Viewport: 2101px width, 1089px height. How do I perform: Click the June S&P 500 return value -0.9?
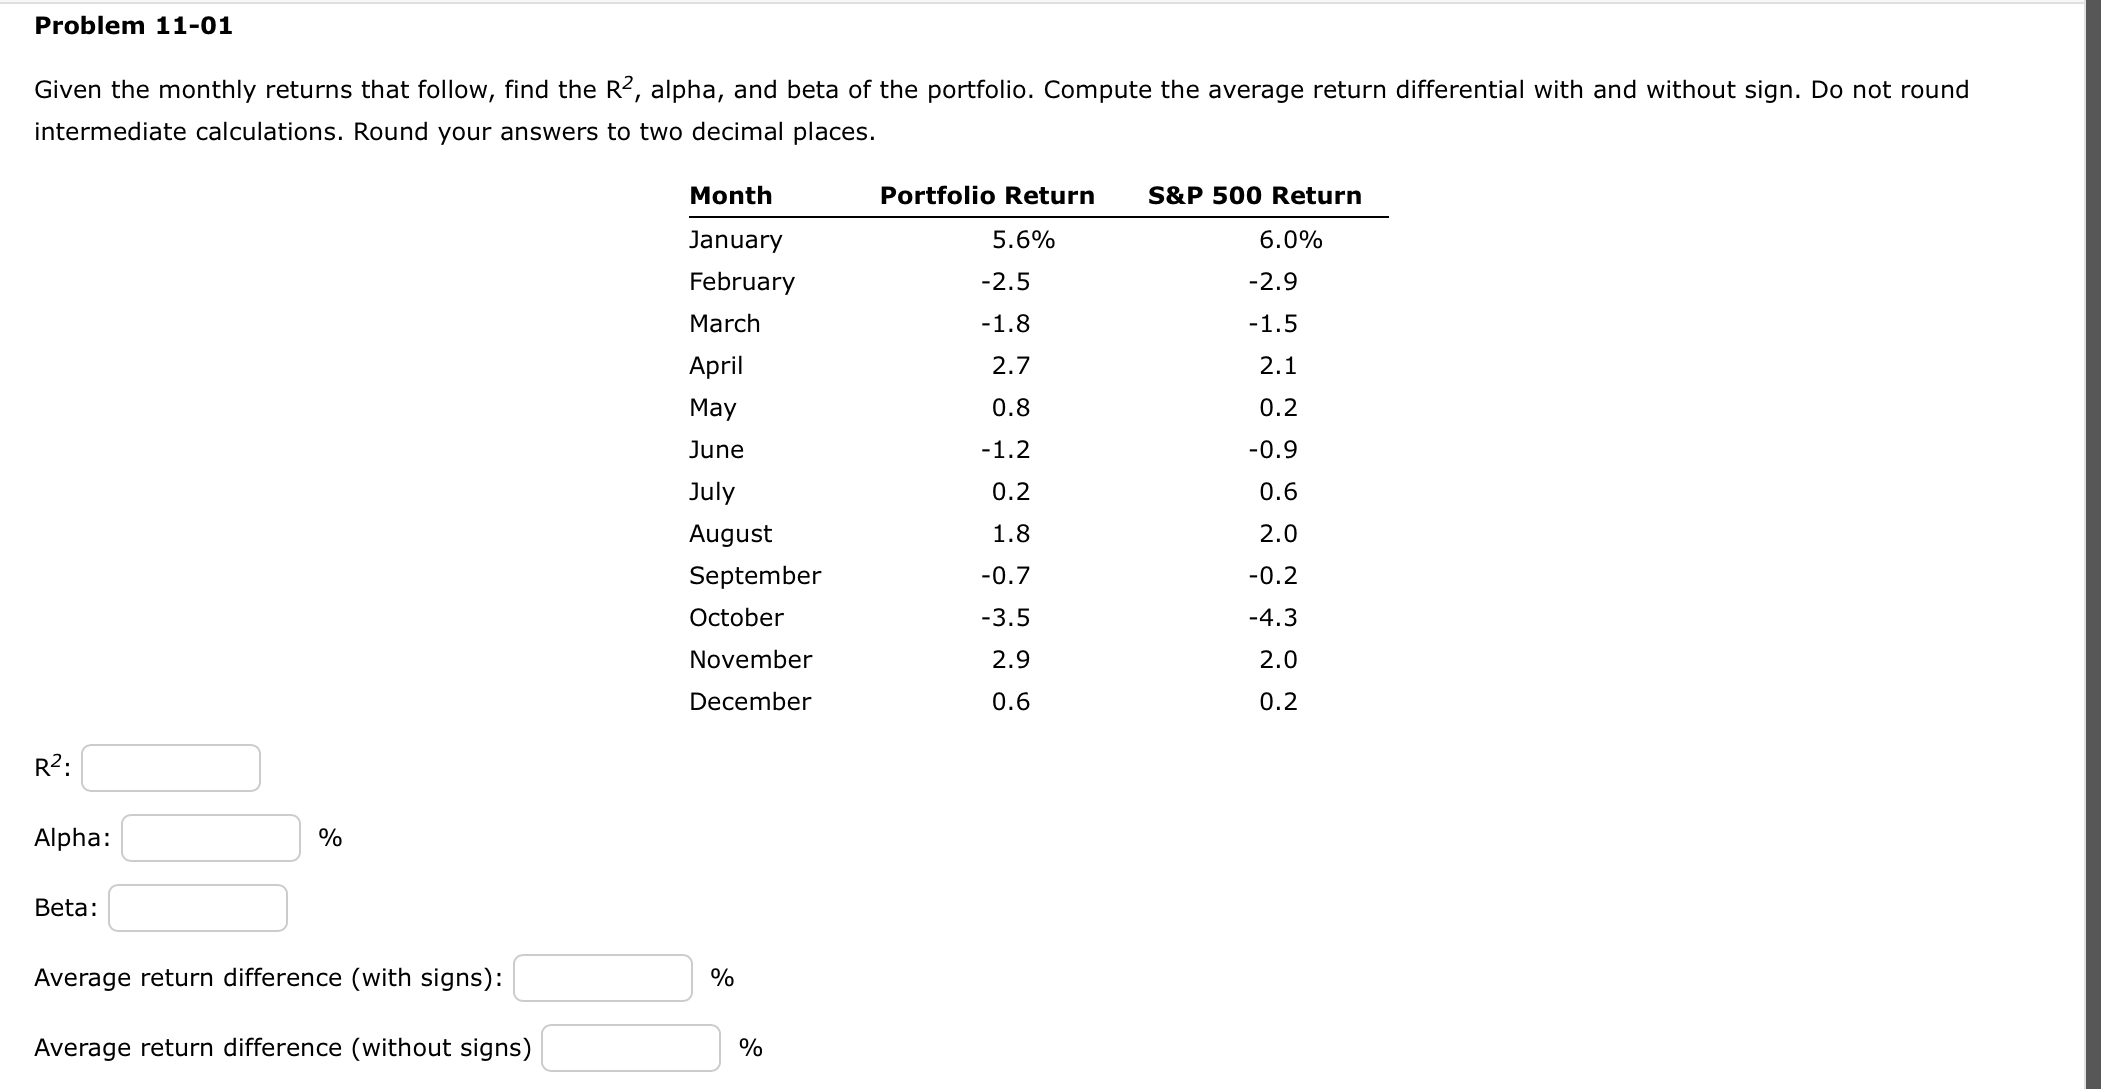(x=1274, y=449)
